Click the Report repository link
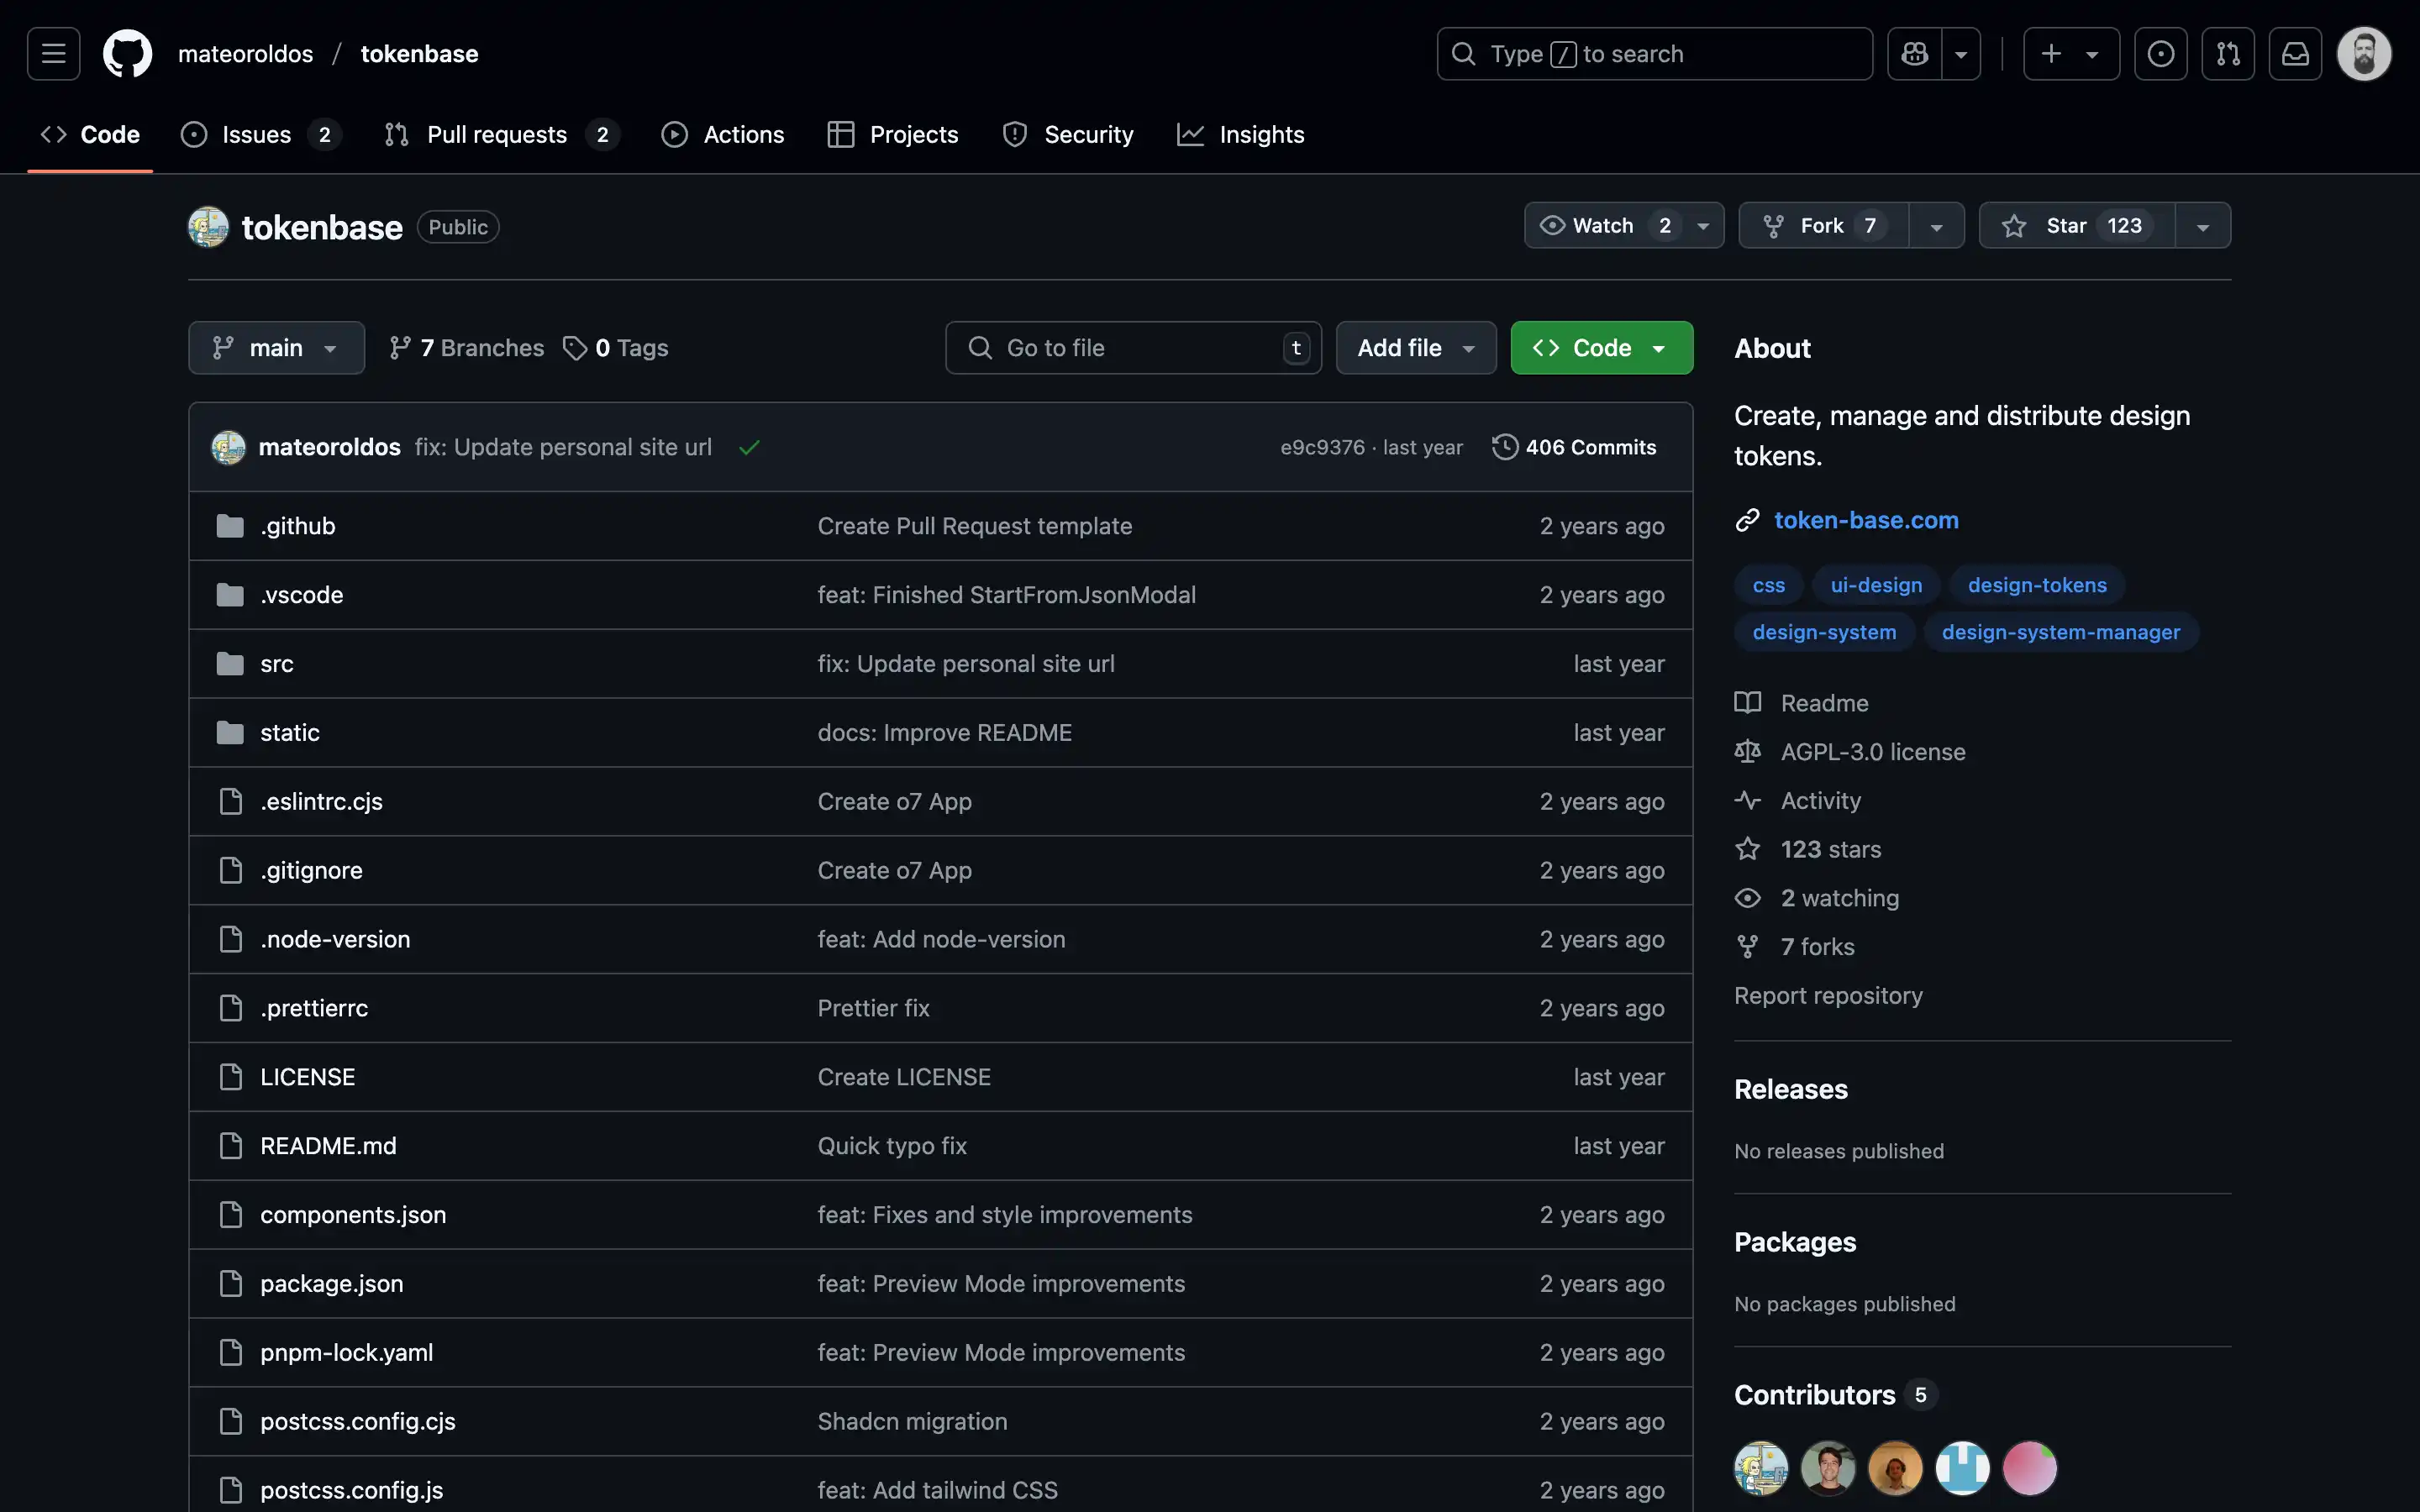Image resolution: width=2420 pixels, height=1512 pixels. pyautogui.click(x=1828, y=996)
